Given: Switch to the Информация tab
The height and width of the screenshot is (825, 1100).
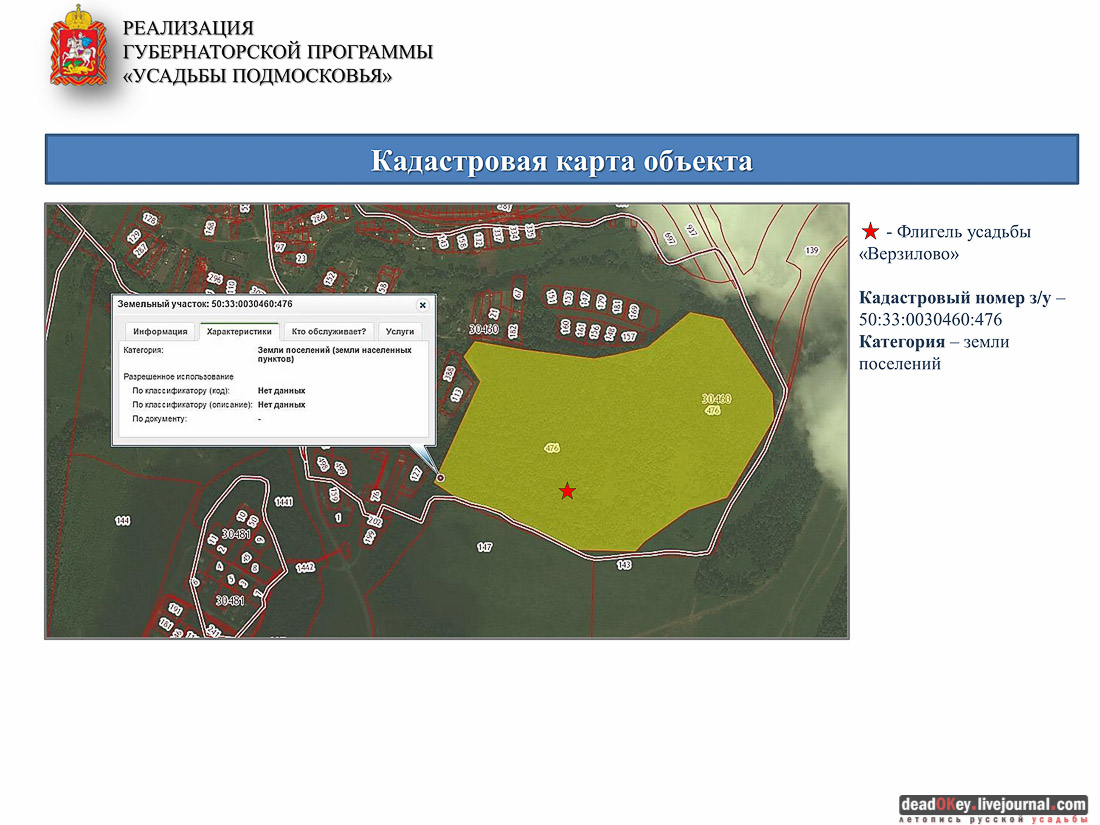Looking at the screenshot, I should point(160,331).
